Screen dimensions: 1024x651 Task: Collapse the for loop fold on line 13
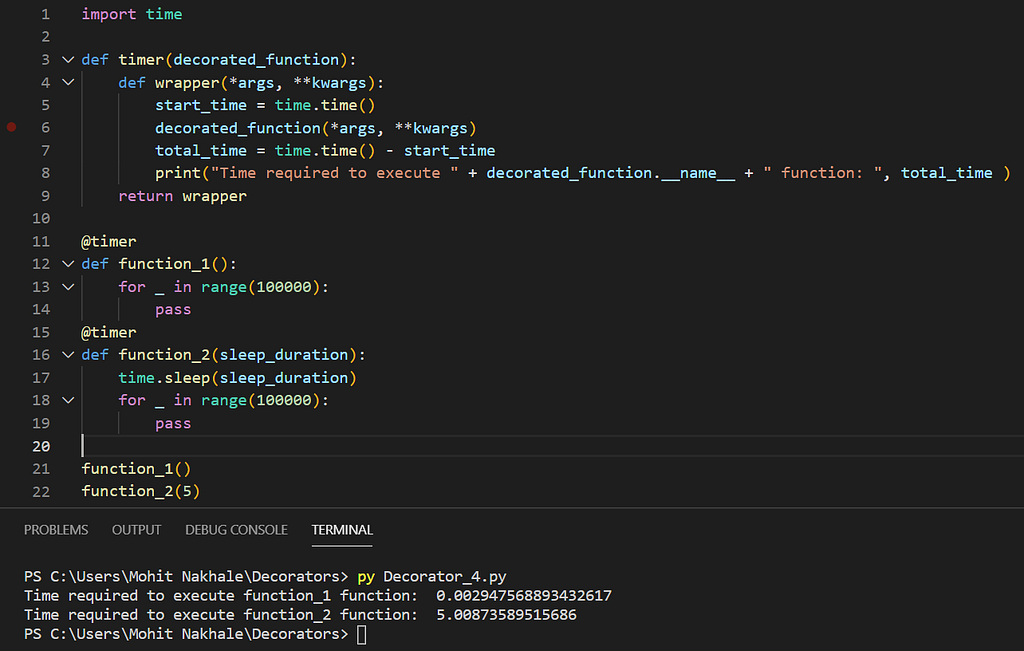(68, 287)
